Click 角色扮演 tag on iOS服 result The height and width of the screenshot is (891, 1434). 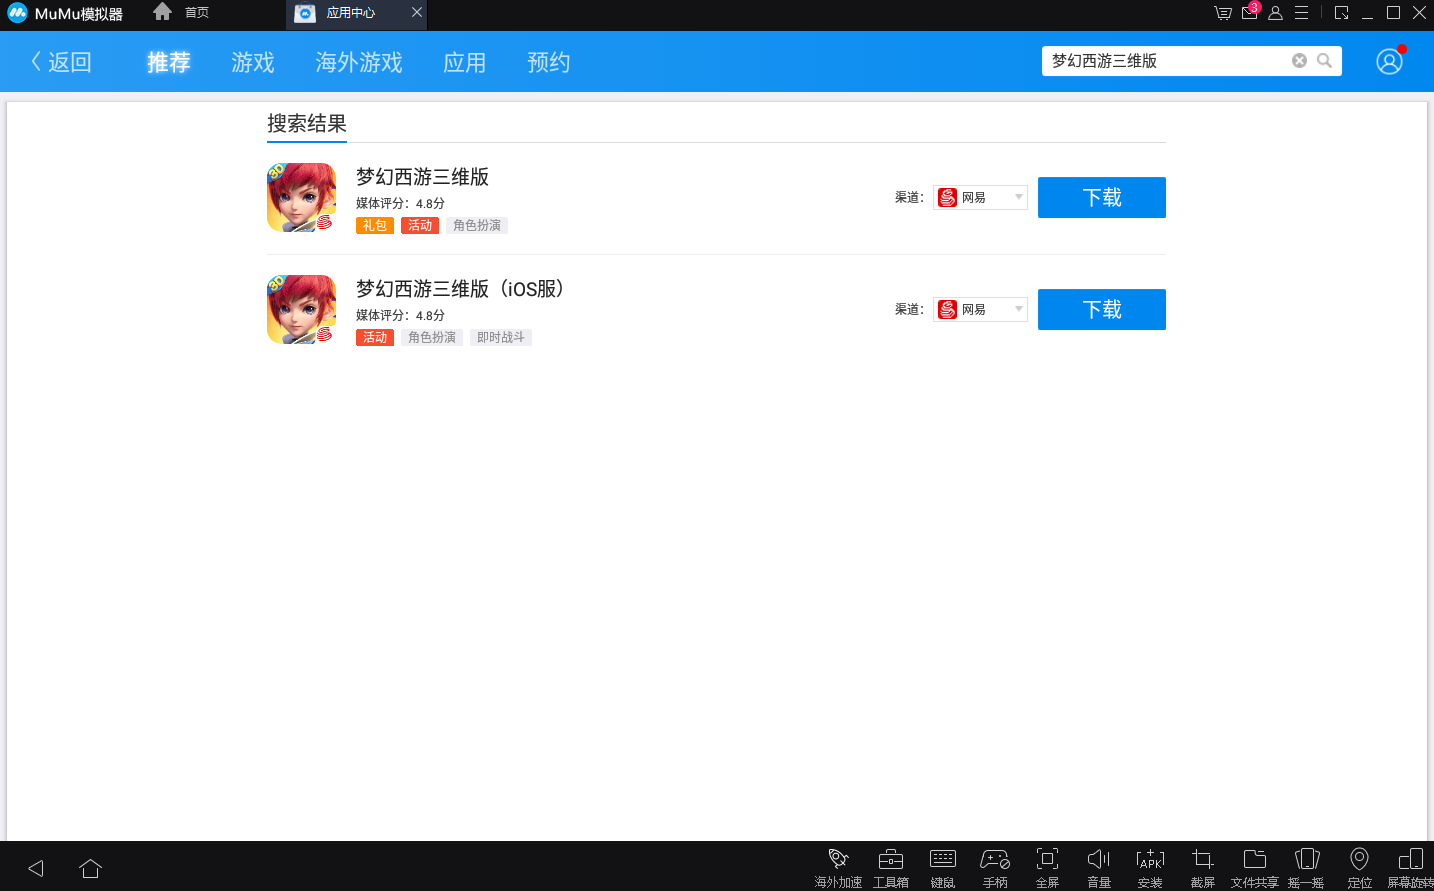pyautogui.click(x=432, y=338)
